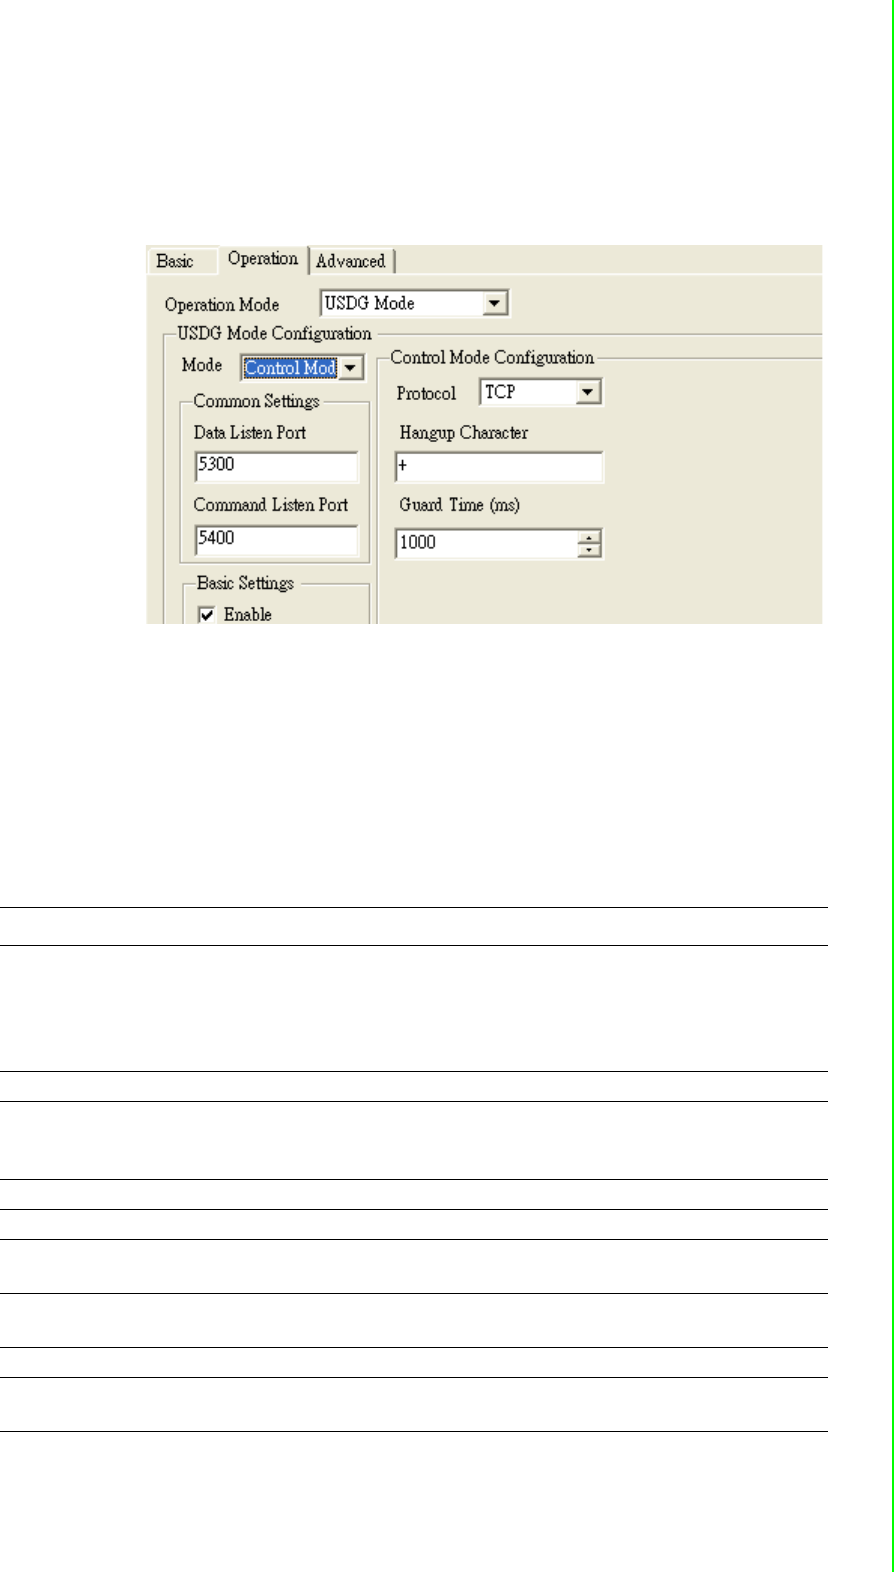Screen dimensions: 894x1572
Task: Toggle the Enable checkbox in Basic Settings
Action: 207,616
